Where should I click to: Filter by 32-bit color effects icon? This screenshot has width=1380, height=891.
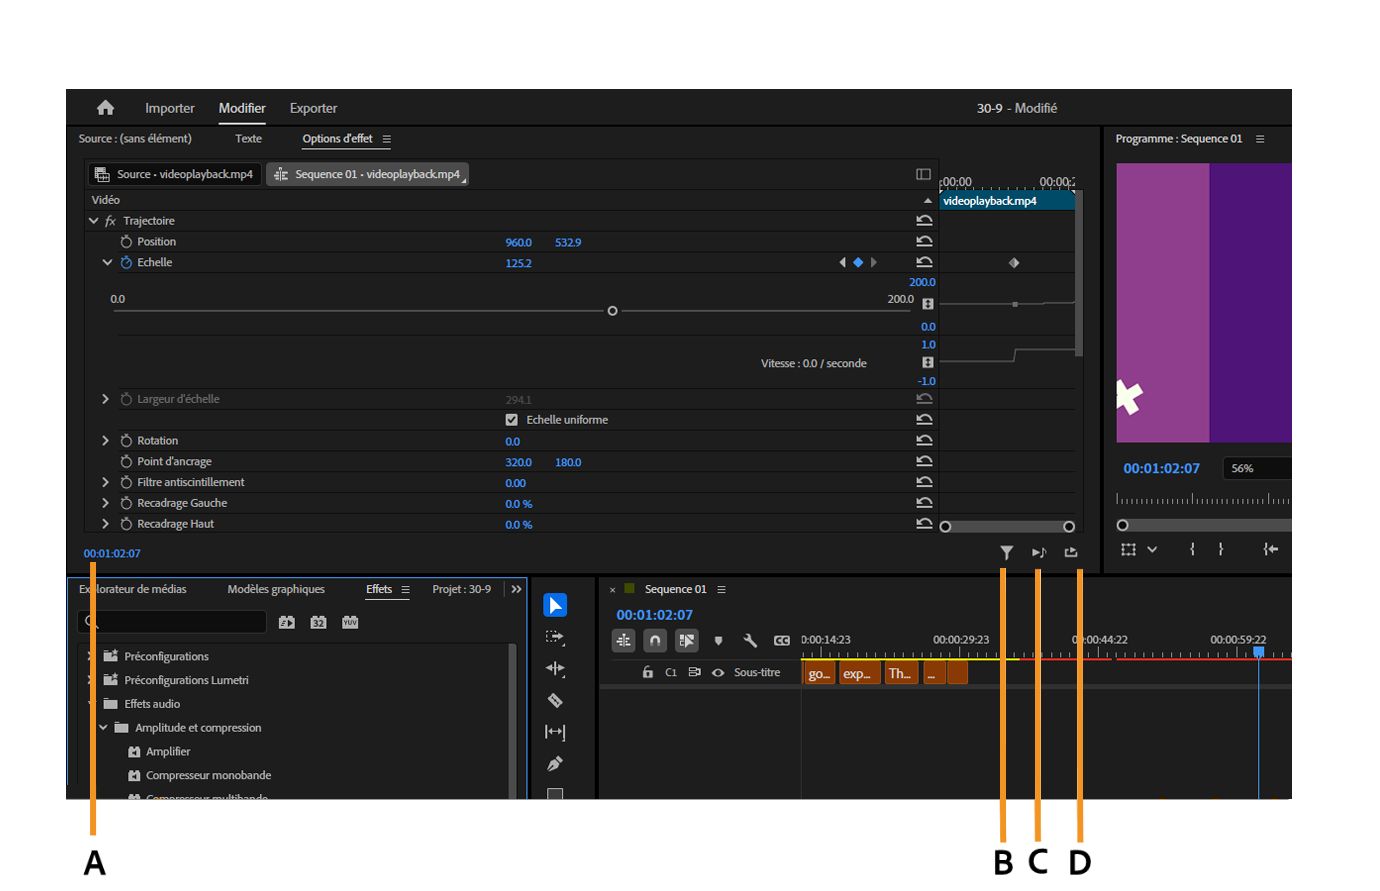point(318,622)
